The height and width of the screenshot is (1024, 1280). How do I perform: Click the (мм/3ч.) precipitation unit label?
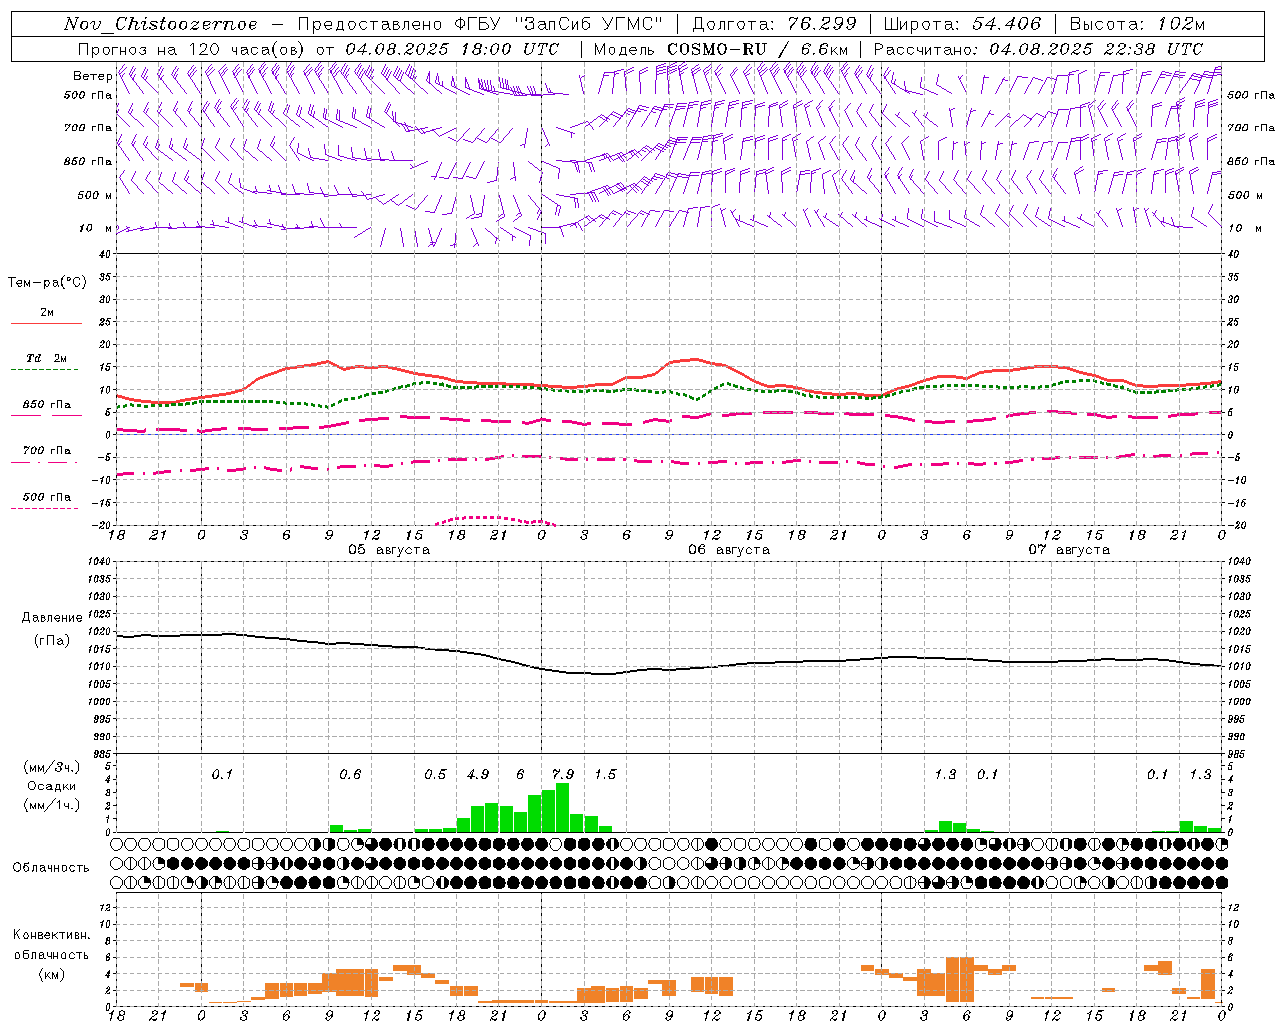[x=52, y=767]
